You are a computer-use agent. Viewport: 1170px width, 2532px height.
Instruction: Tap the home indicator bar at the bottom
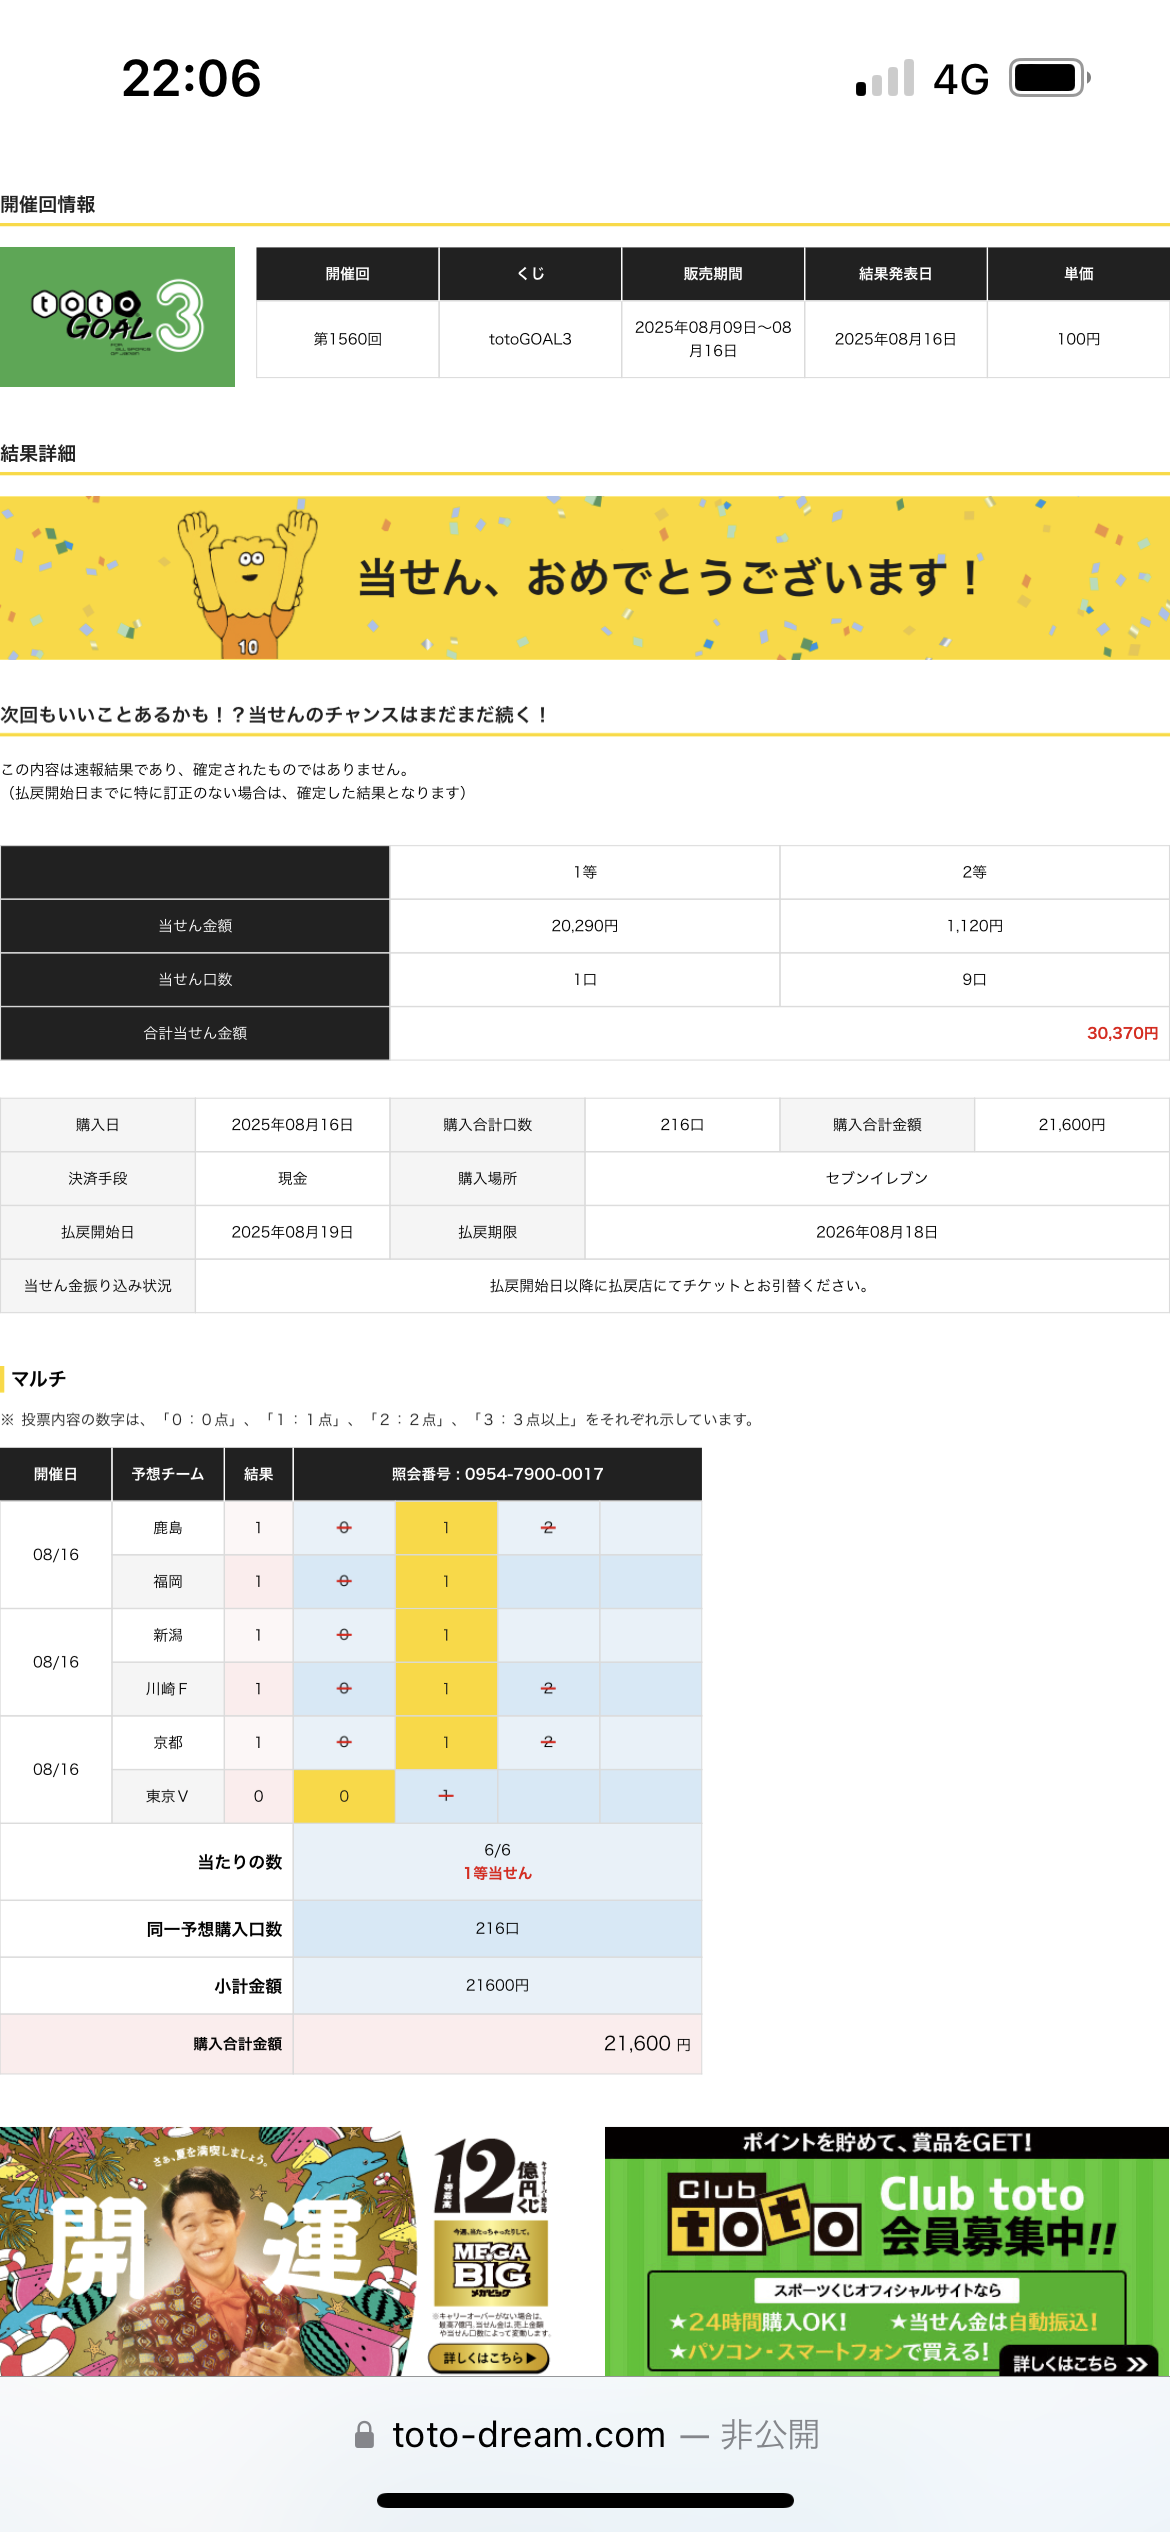coord(585,2500)
